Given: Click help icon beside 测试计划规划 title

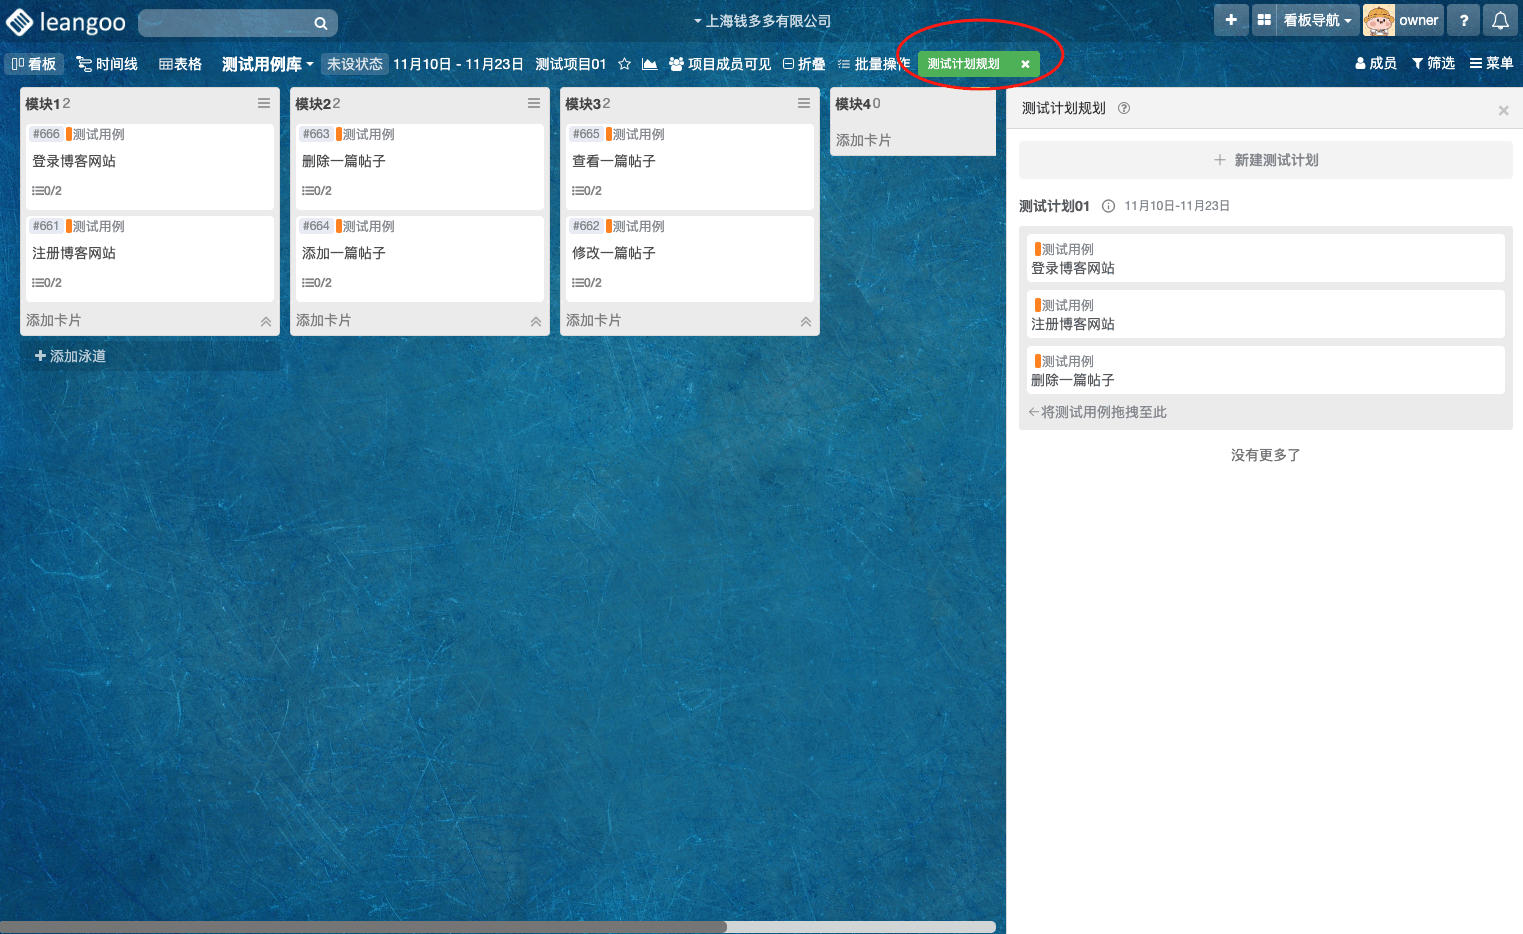Looking at the screenshot, I should (x=1124, y=108).
